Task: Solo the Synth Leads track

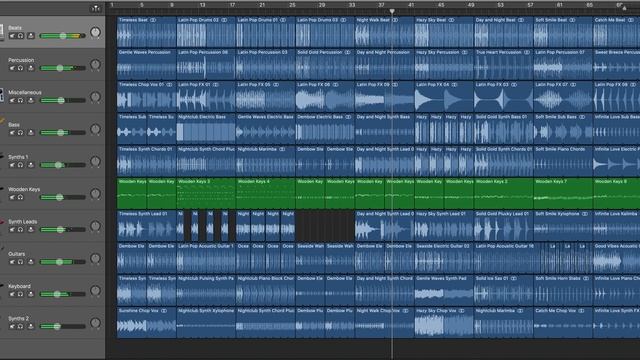Action: coord(20,229)
